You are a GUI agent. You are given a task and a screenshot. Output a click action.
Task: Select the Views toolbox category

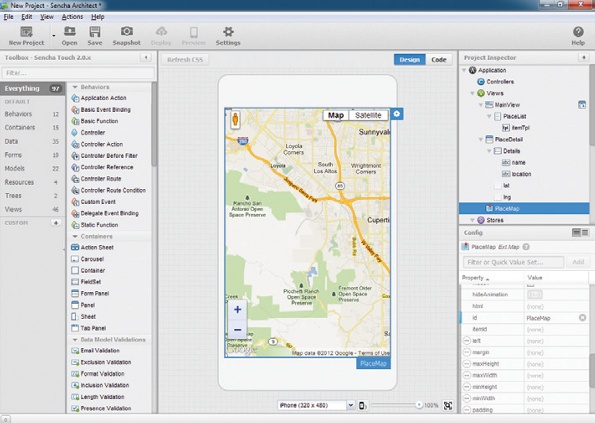point(32,209)
